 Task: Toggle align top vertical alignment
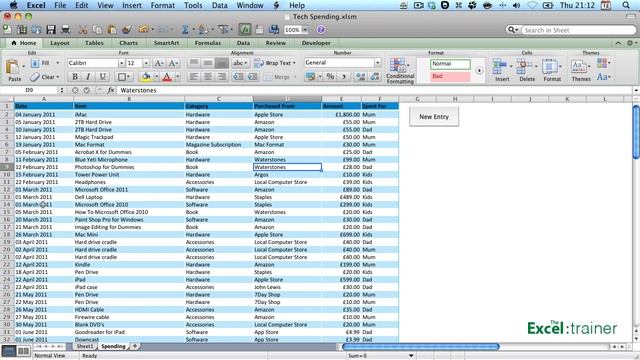pyautogui.click(x=194, y=63)
